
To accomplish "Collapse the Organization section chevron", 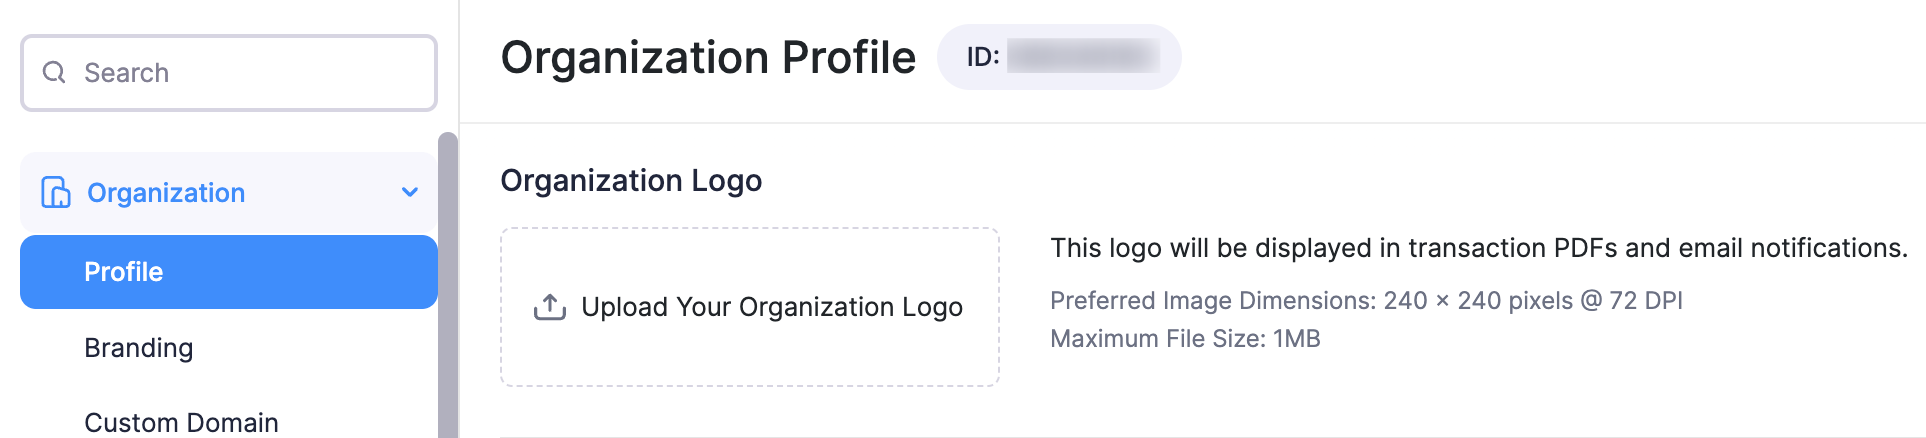I will click(410, 192).
